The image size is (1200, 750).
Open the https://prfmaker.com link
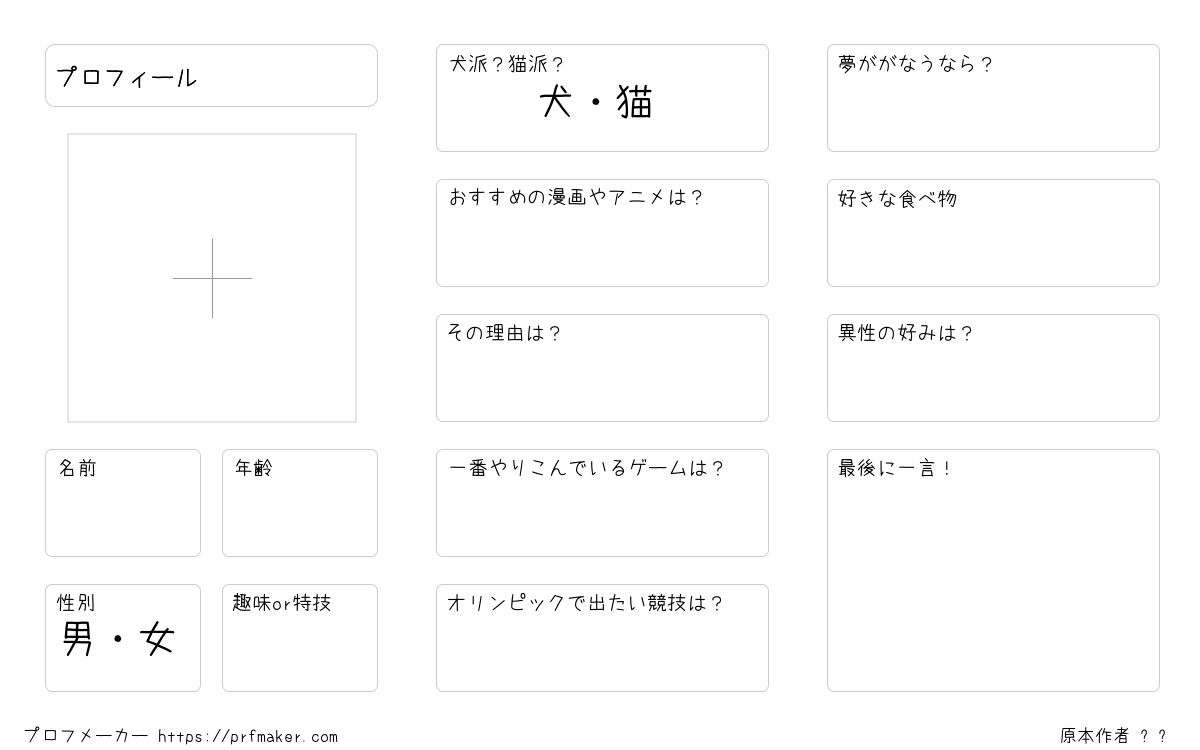(x=248, y=737)
